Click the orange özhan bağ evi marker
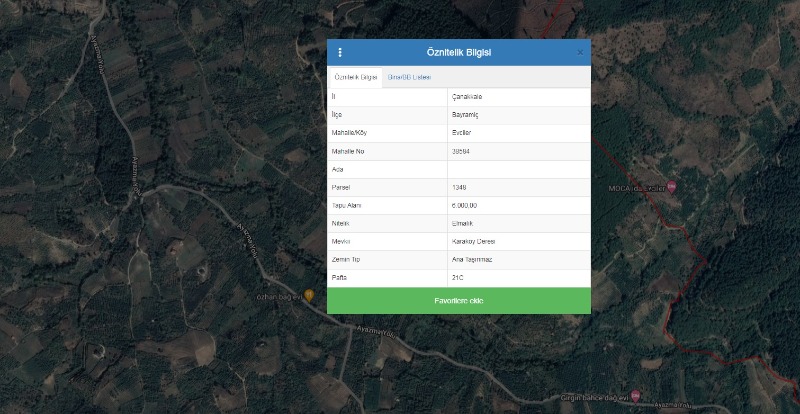800x414 pixels. [x=309, y=295]
